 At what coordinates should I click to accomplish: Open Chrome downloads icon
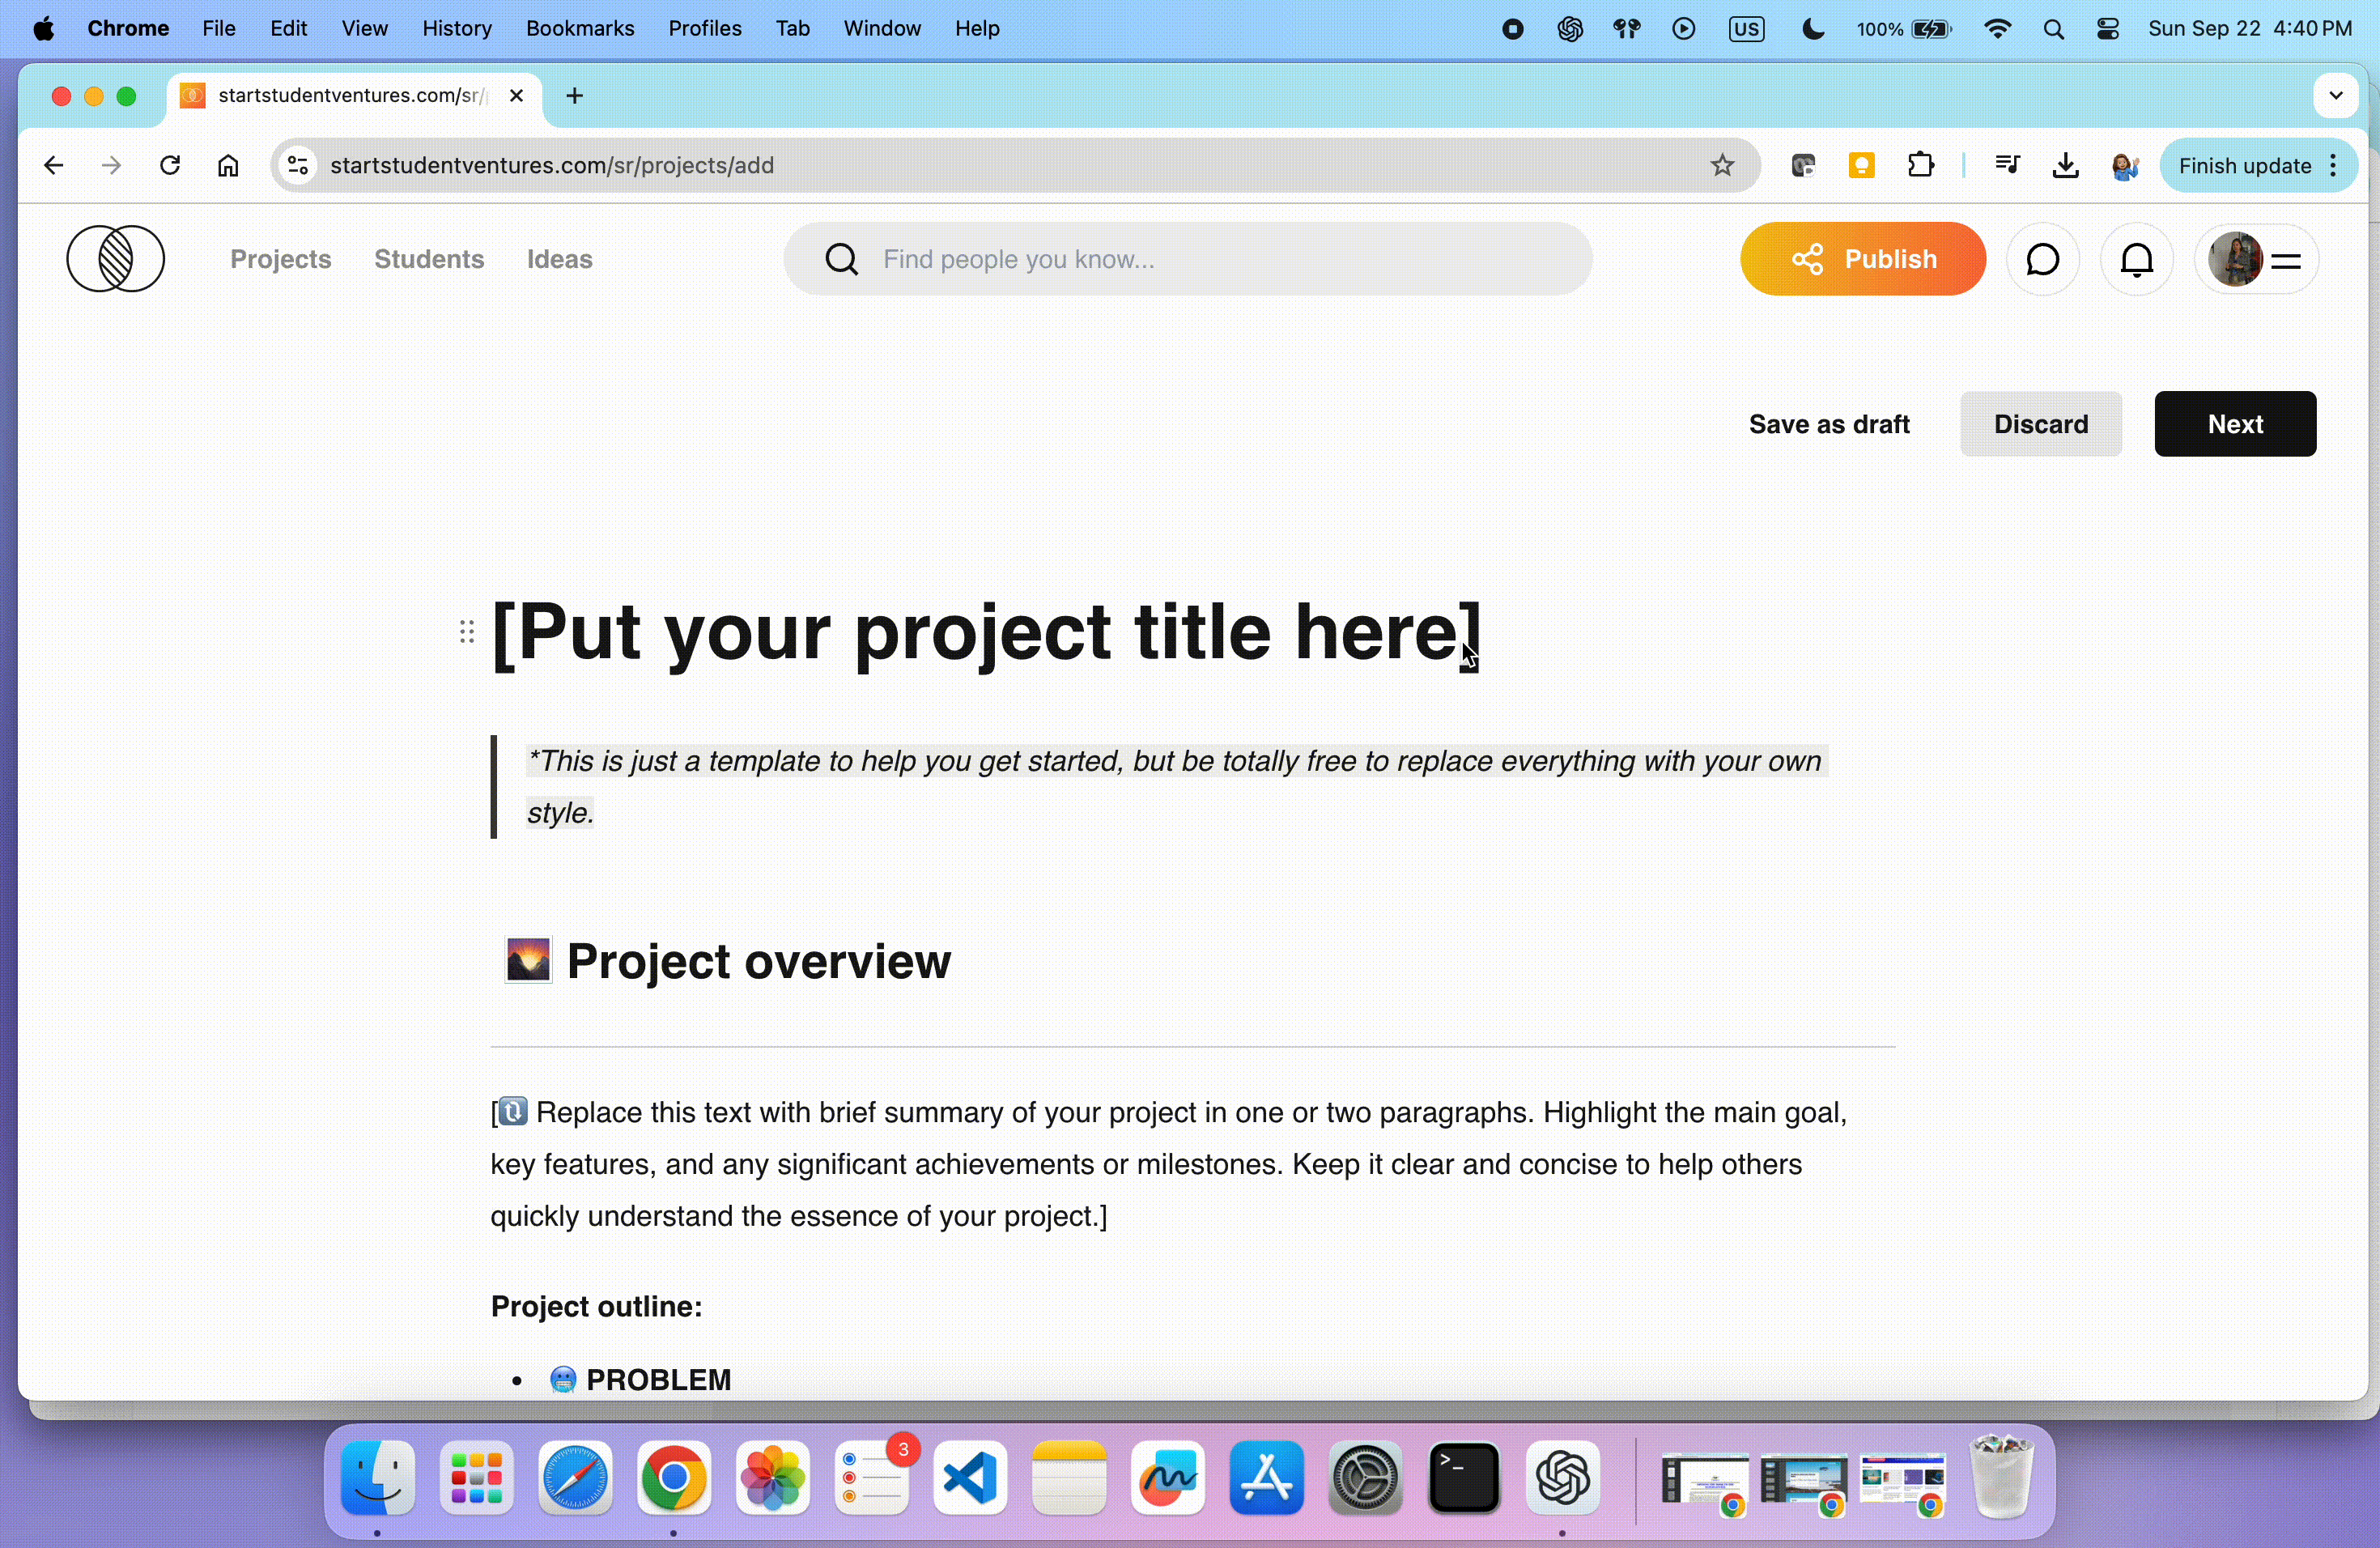2066,165
